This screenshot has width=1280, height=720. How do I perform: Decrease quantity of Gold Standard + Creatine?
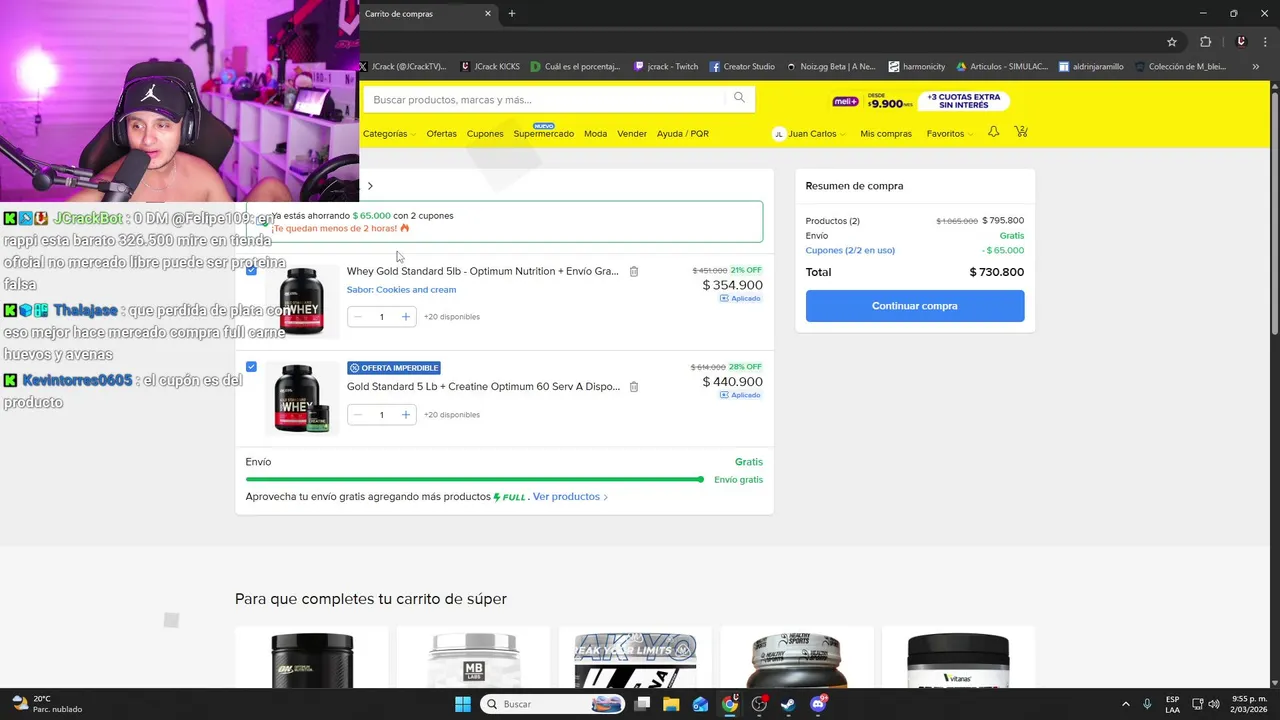(358, 414)
